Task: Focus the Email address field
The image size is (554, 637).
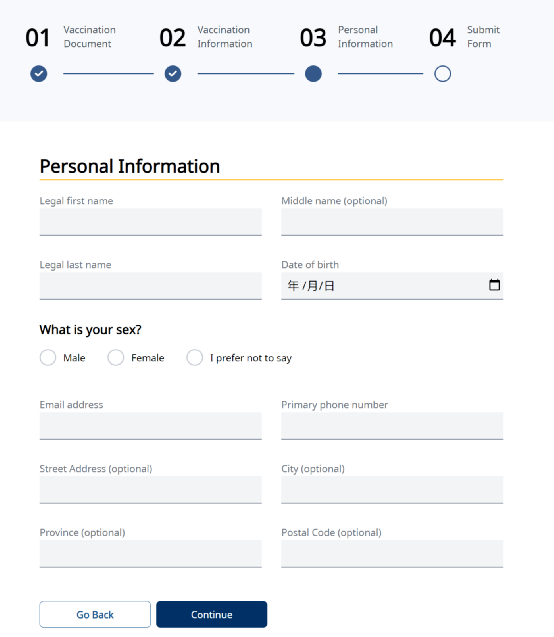Action: point(151,426)
